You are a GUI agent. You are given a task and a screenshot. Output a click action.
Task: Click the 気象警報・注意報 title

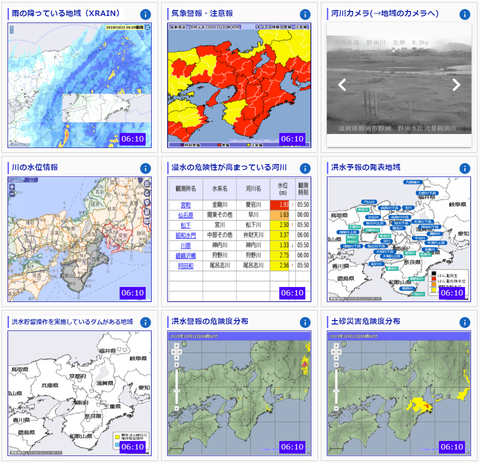coord(202,13)
